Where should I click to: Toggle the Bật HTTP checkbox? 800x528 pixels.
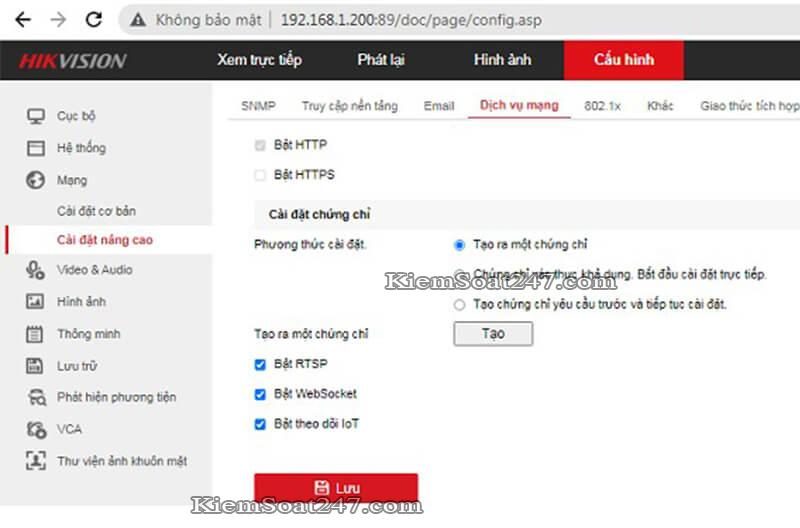click(x=260, y=145)
